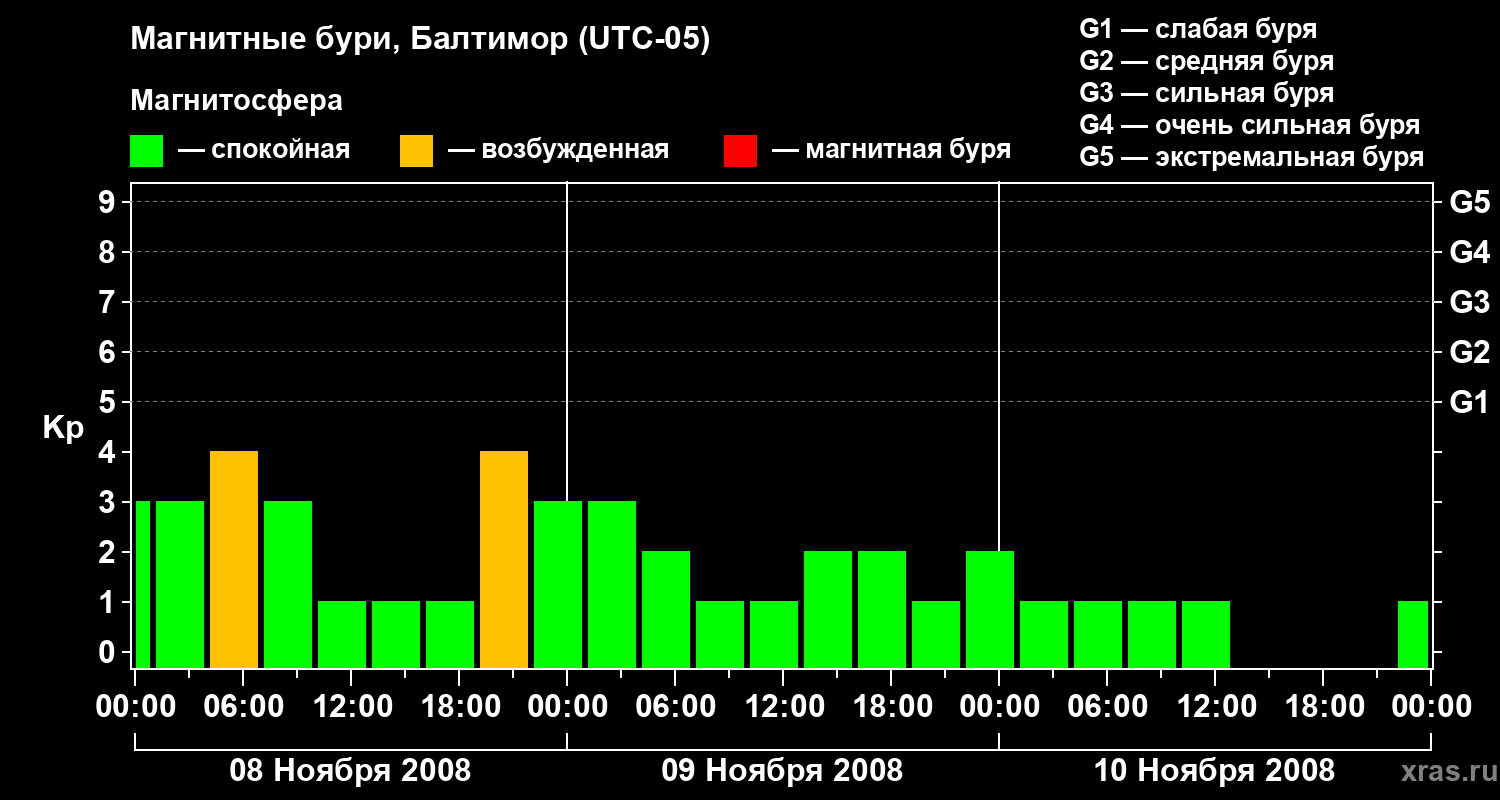Click the «18:00» time label under 09 Ноября
Screen dimensions: 1500x800
tap(891, 707)
